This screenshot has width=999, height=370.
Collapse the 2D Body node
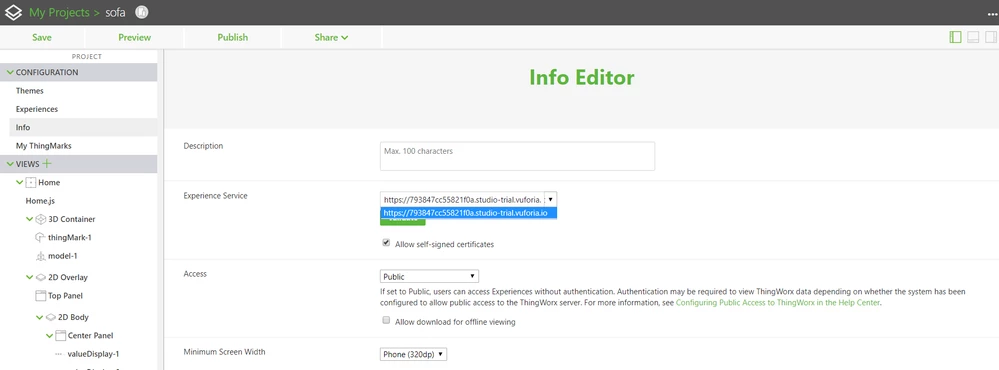[40, 318]
